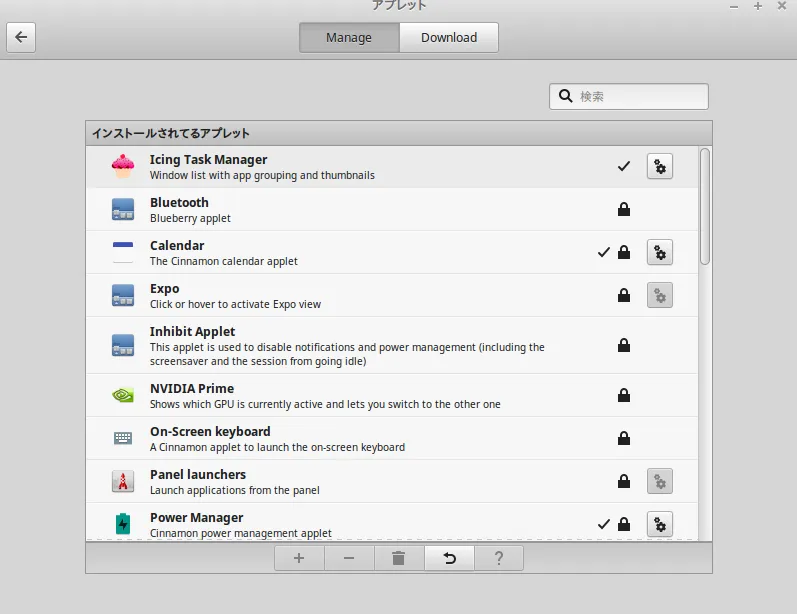Select the Icing Task Manager title
The image size is (797, 614).
point(208,160)
